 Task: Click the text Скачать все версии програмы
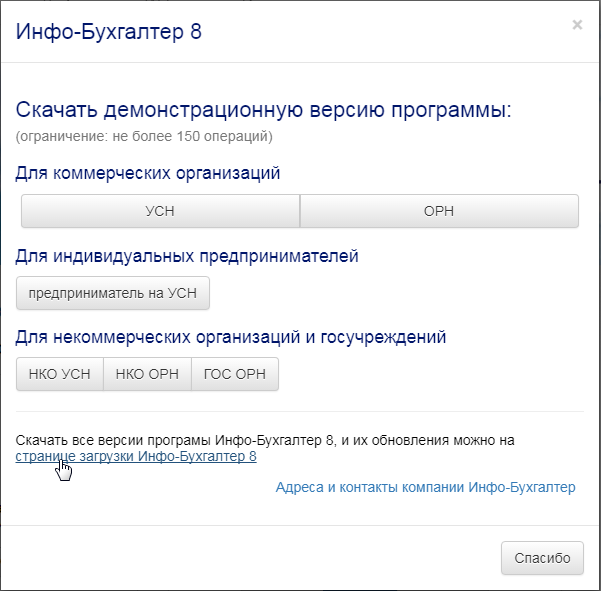(x=113, y=440)
